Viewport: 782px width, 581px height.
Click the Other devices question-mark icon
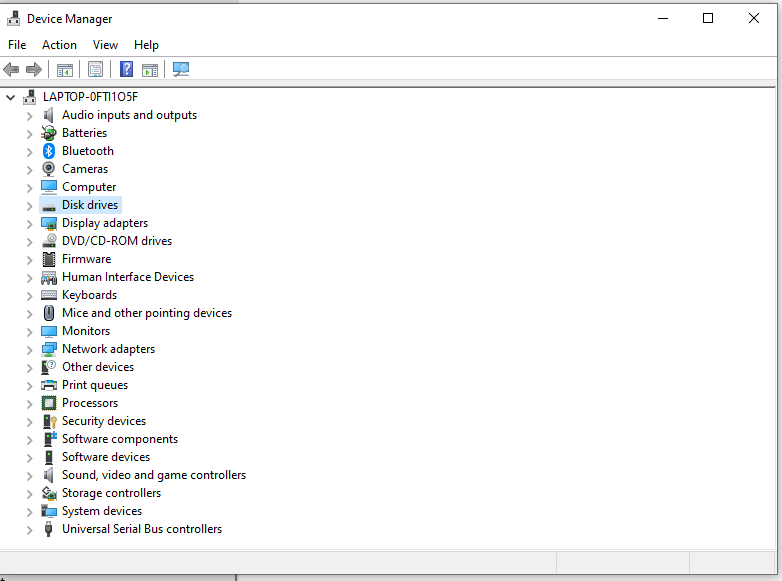point(48,367)
